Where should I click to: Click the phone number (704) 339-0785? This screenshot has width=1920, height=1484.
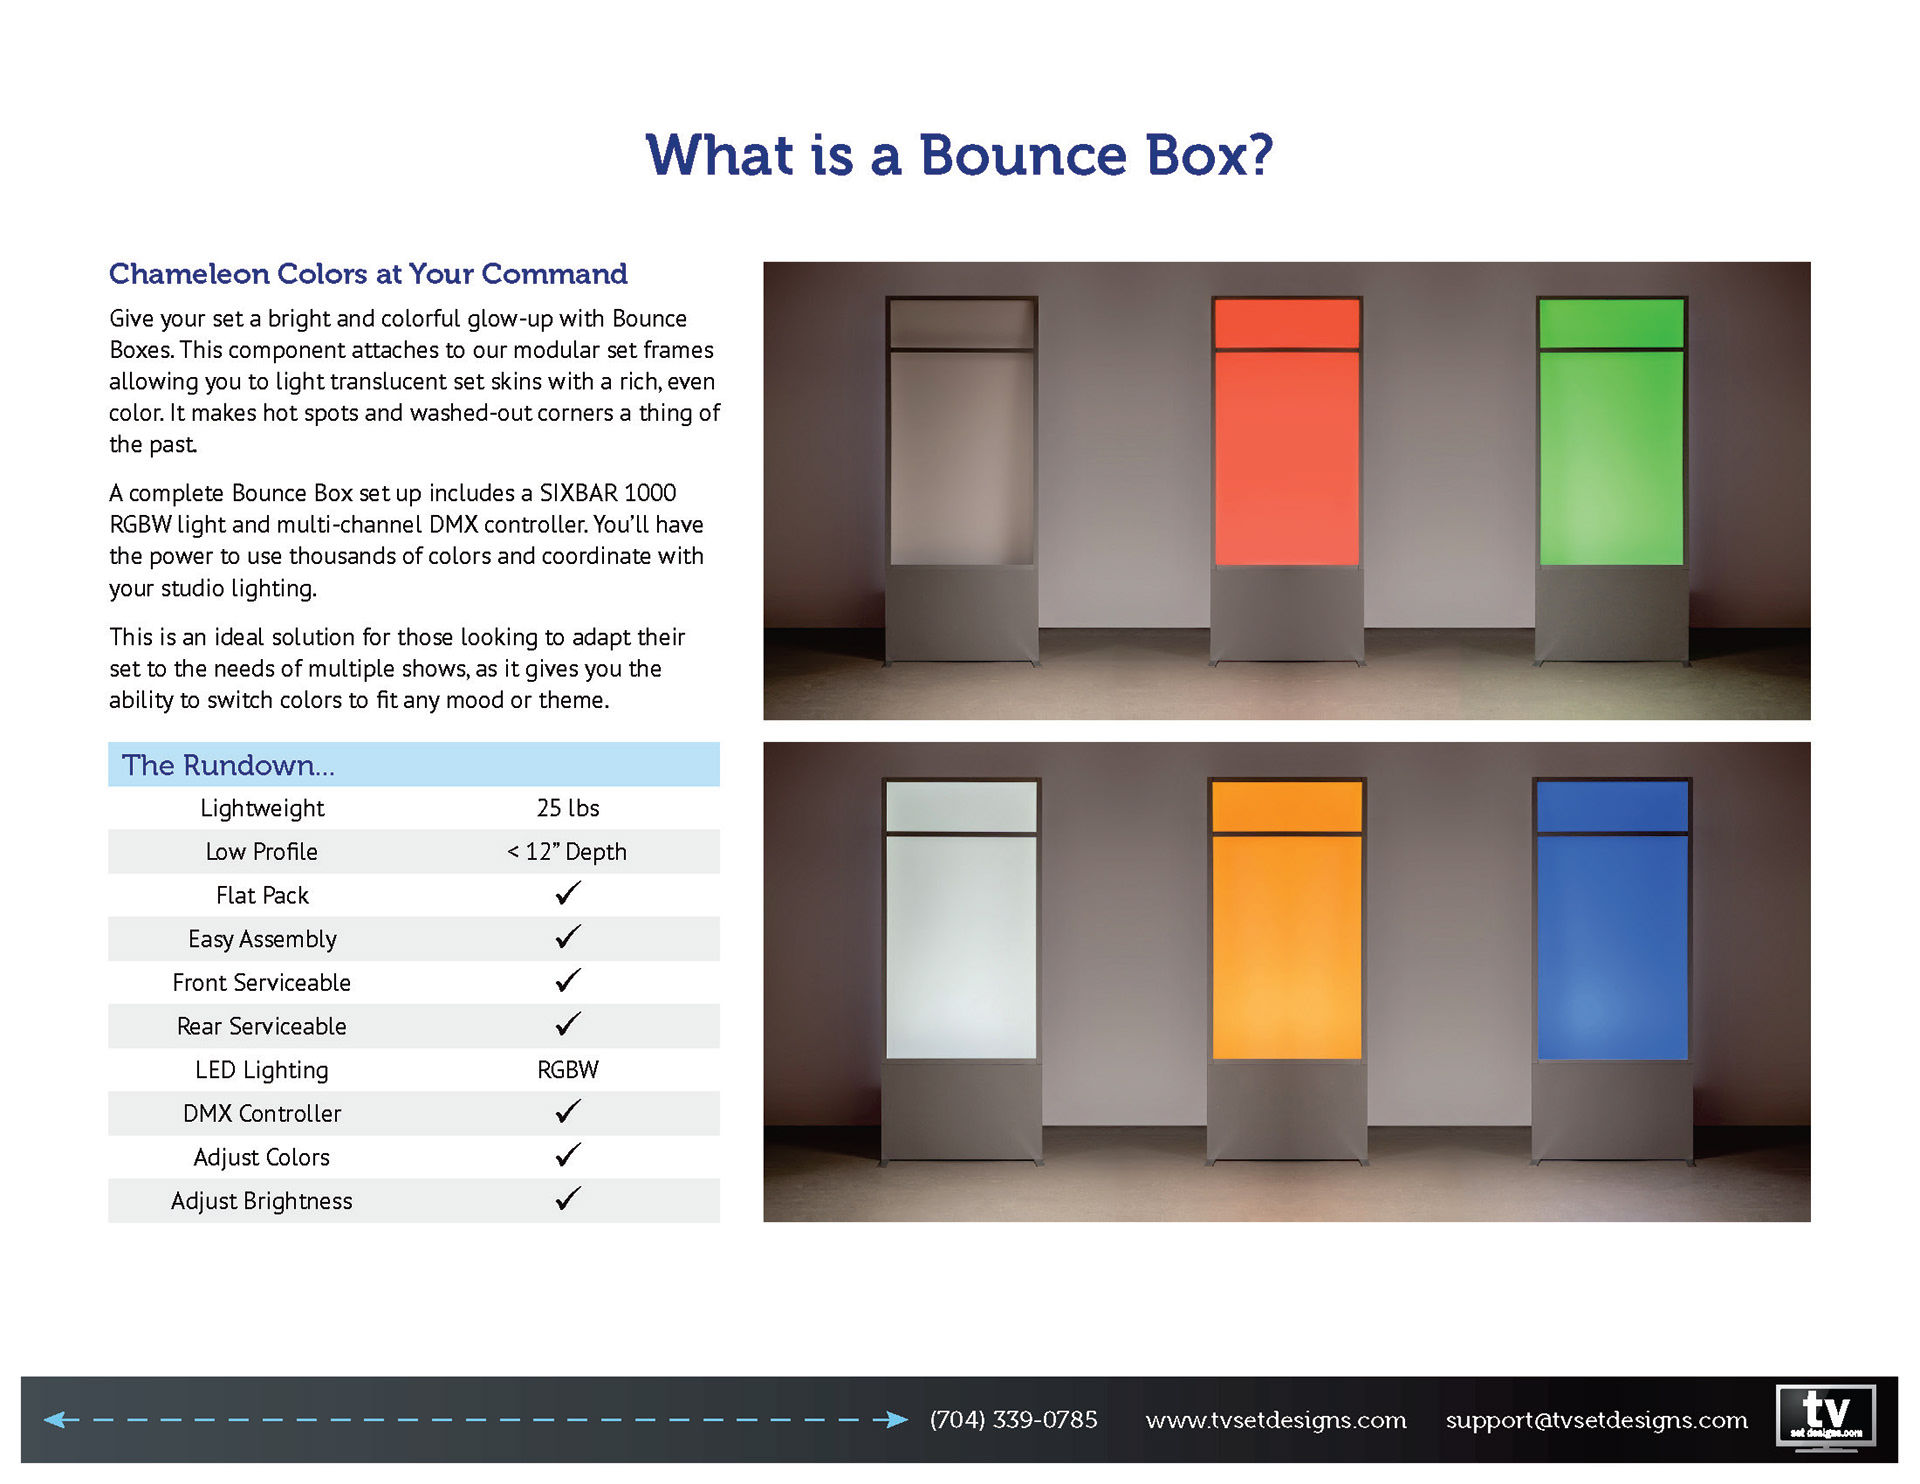point(1013,1420)
